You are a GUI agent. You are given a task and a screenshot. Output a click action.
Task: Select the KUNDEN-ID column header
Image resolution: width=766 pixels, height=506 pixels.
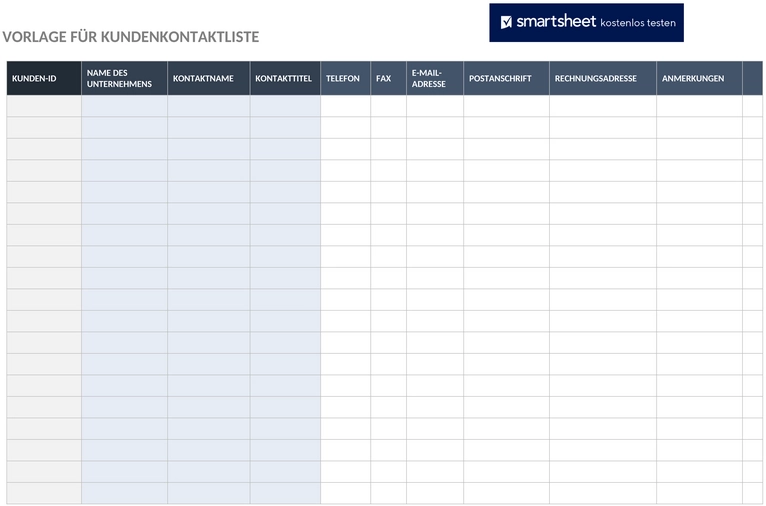click(x=44, y=78)
